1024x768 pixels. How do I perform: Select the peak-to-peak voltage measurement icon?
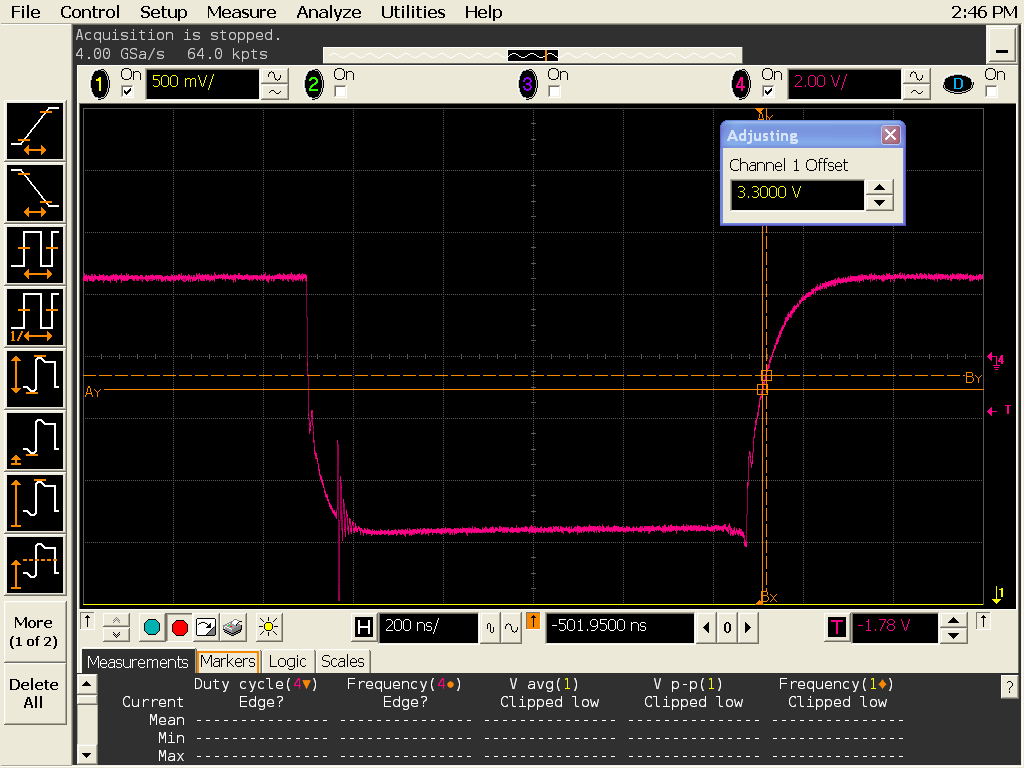pos(35,379)
